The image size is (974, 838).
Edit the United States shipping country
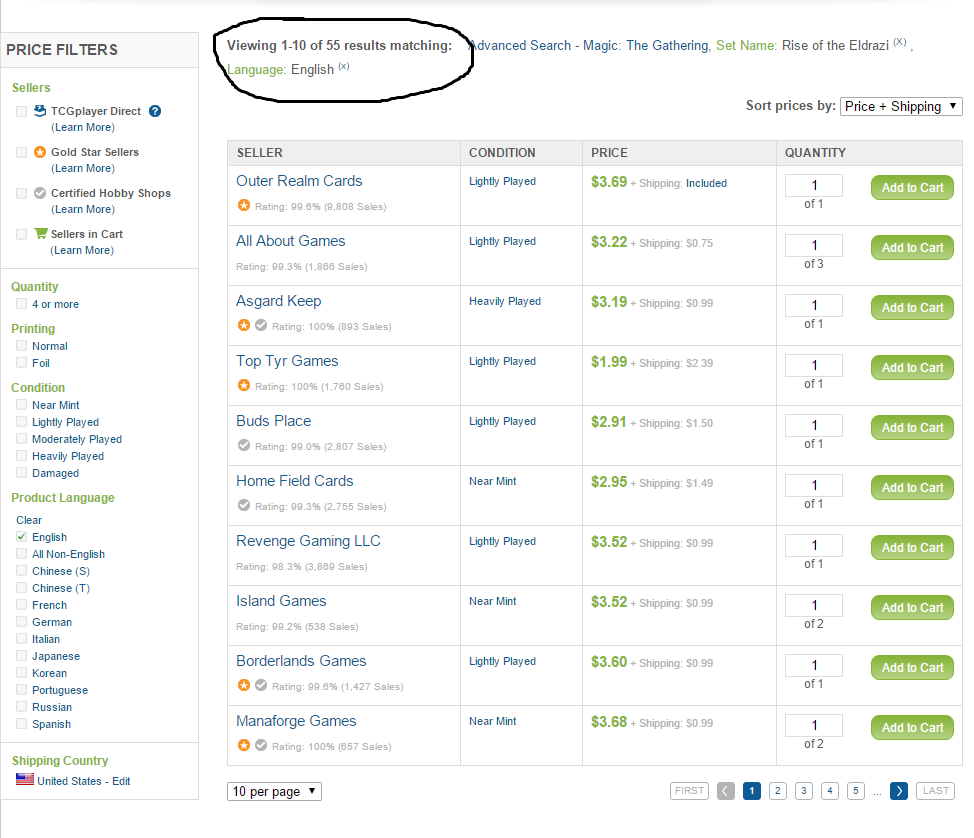point(121,781)
